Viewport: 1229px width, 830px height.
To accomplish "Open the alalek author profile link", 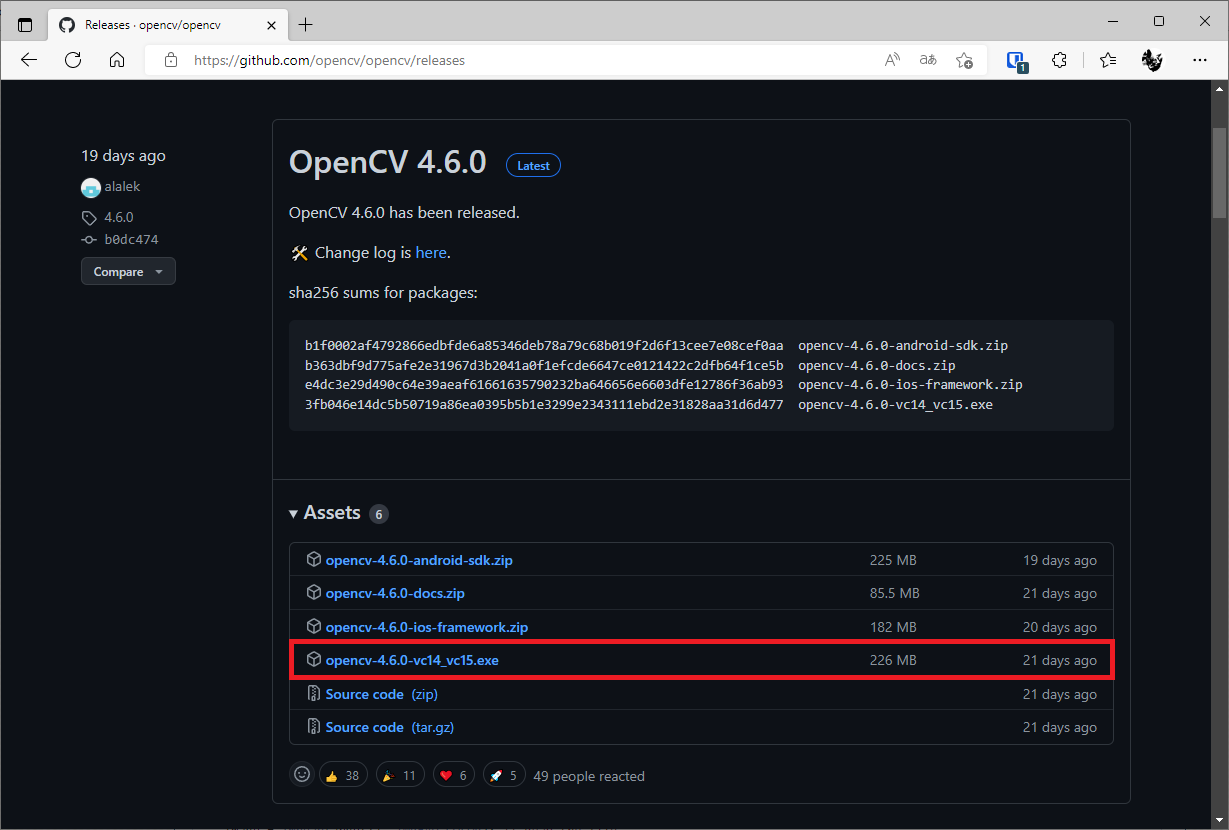I will [x=121, y=187].
